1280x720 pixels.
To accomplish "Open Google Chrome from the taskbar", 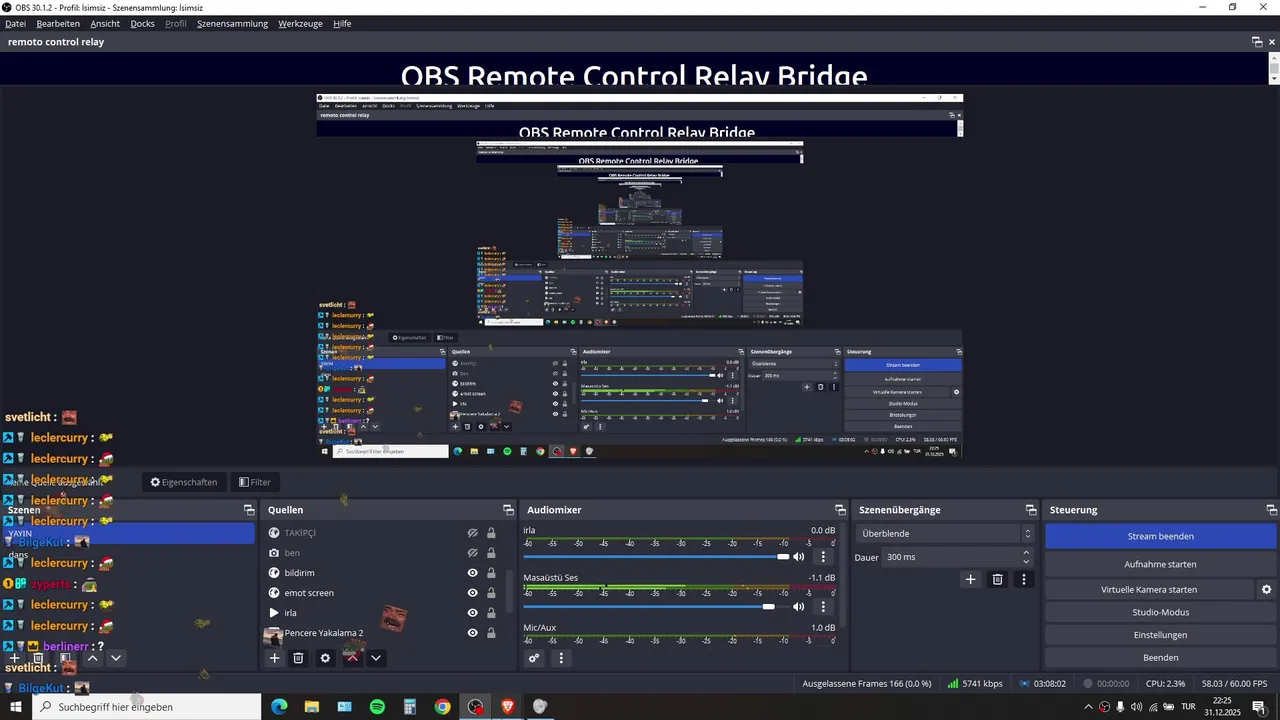I will pyautogui.click(x=442, y=707).
